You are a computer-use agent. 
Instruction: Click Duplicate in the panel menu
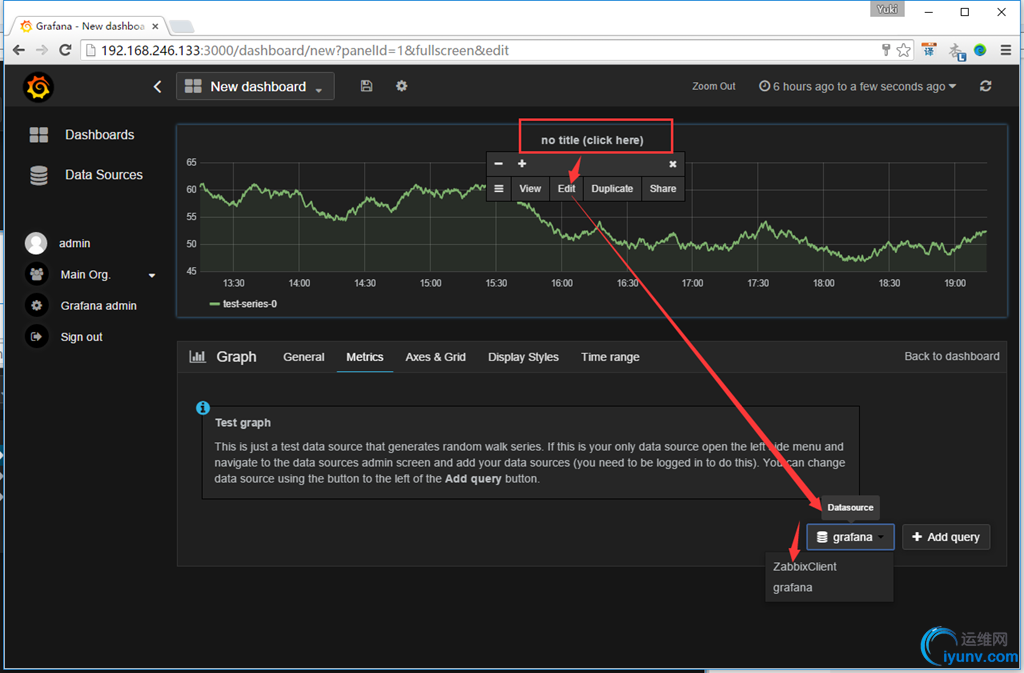click(x=612, y=189)
